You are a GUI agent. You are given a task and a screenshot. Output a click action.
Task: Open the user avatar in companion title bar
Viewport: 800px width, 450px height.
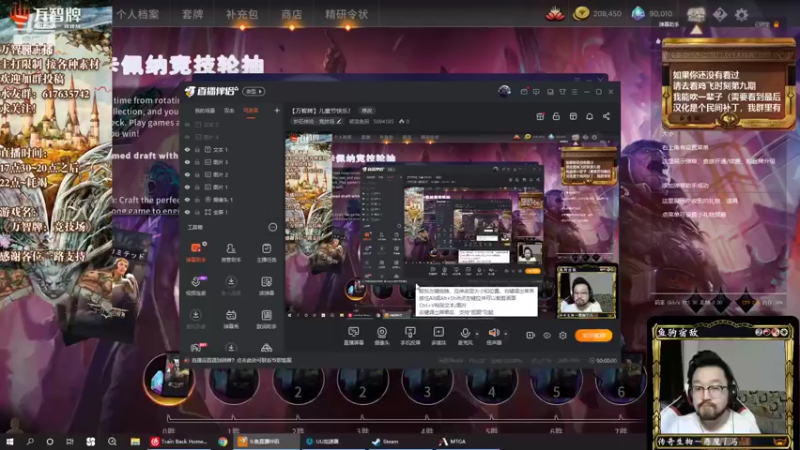pos(504,91)
